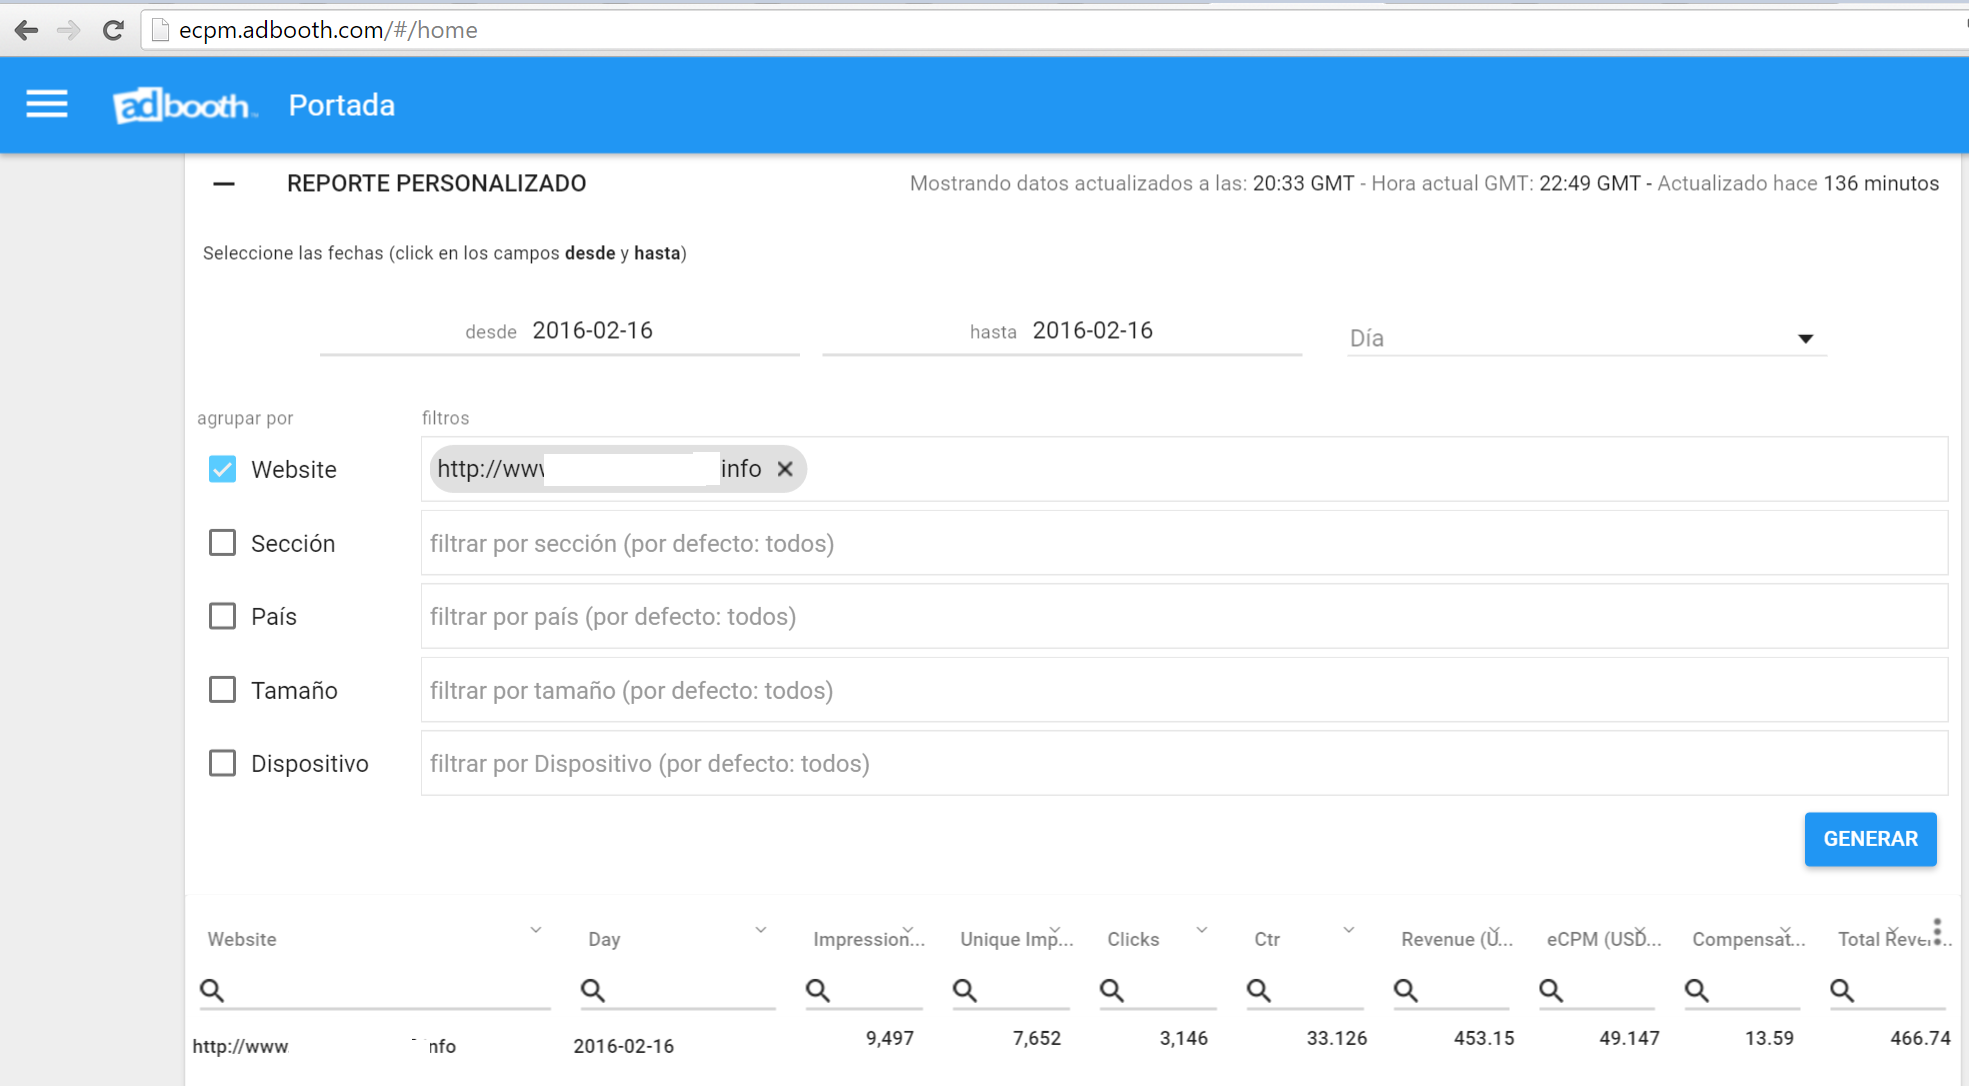The image size is (1969, 1086).
Task: Go forward in browser history
Action: [x=68, y=30]
